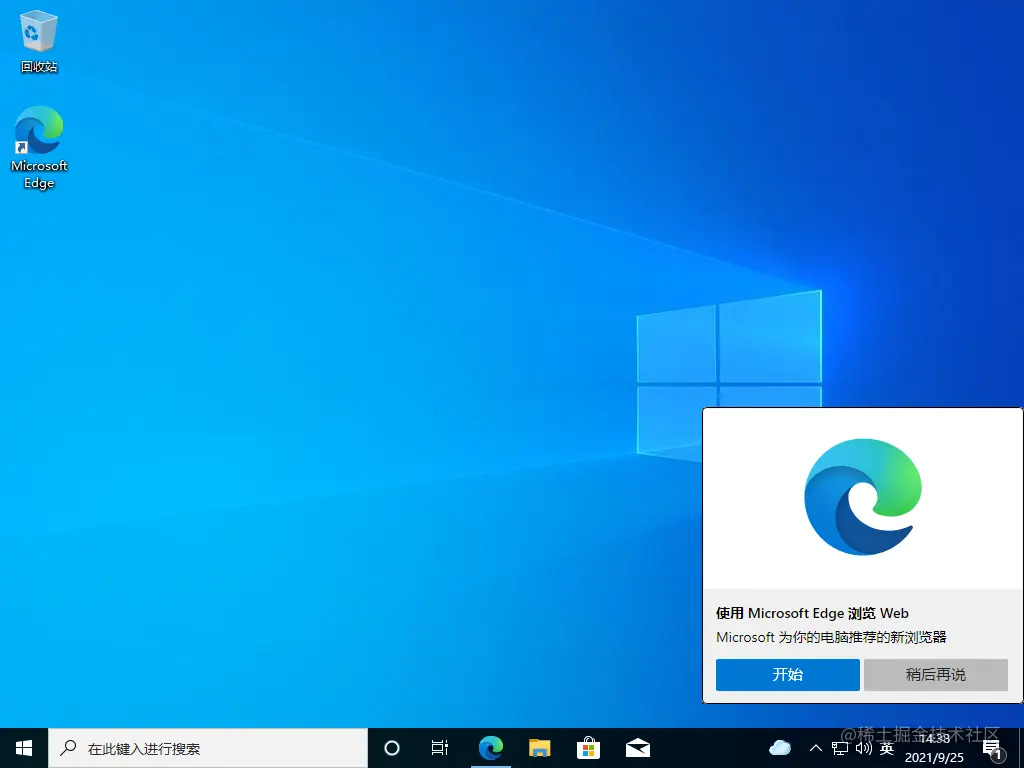
Task: Expand hidden tray icons with the chevron
Action: 817,747
